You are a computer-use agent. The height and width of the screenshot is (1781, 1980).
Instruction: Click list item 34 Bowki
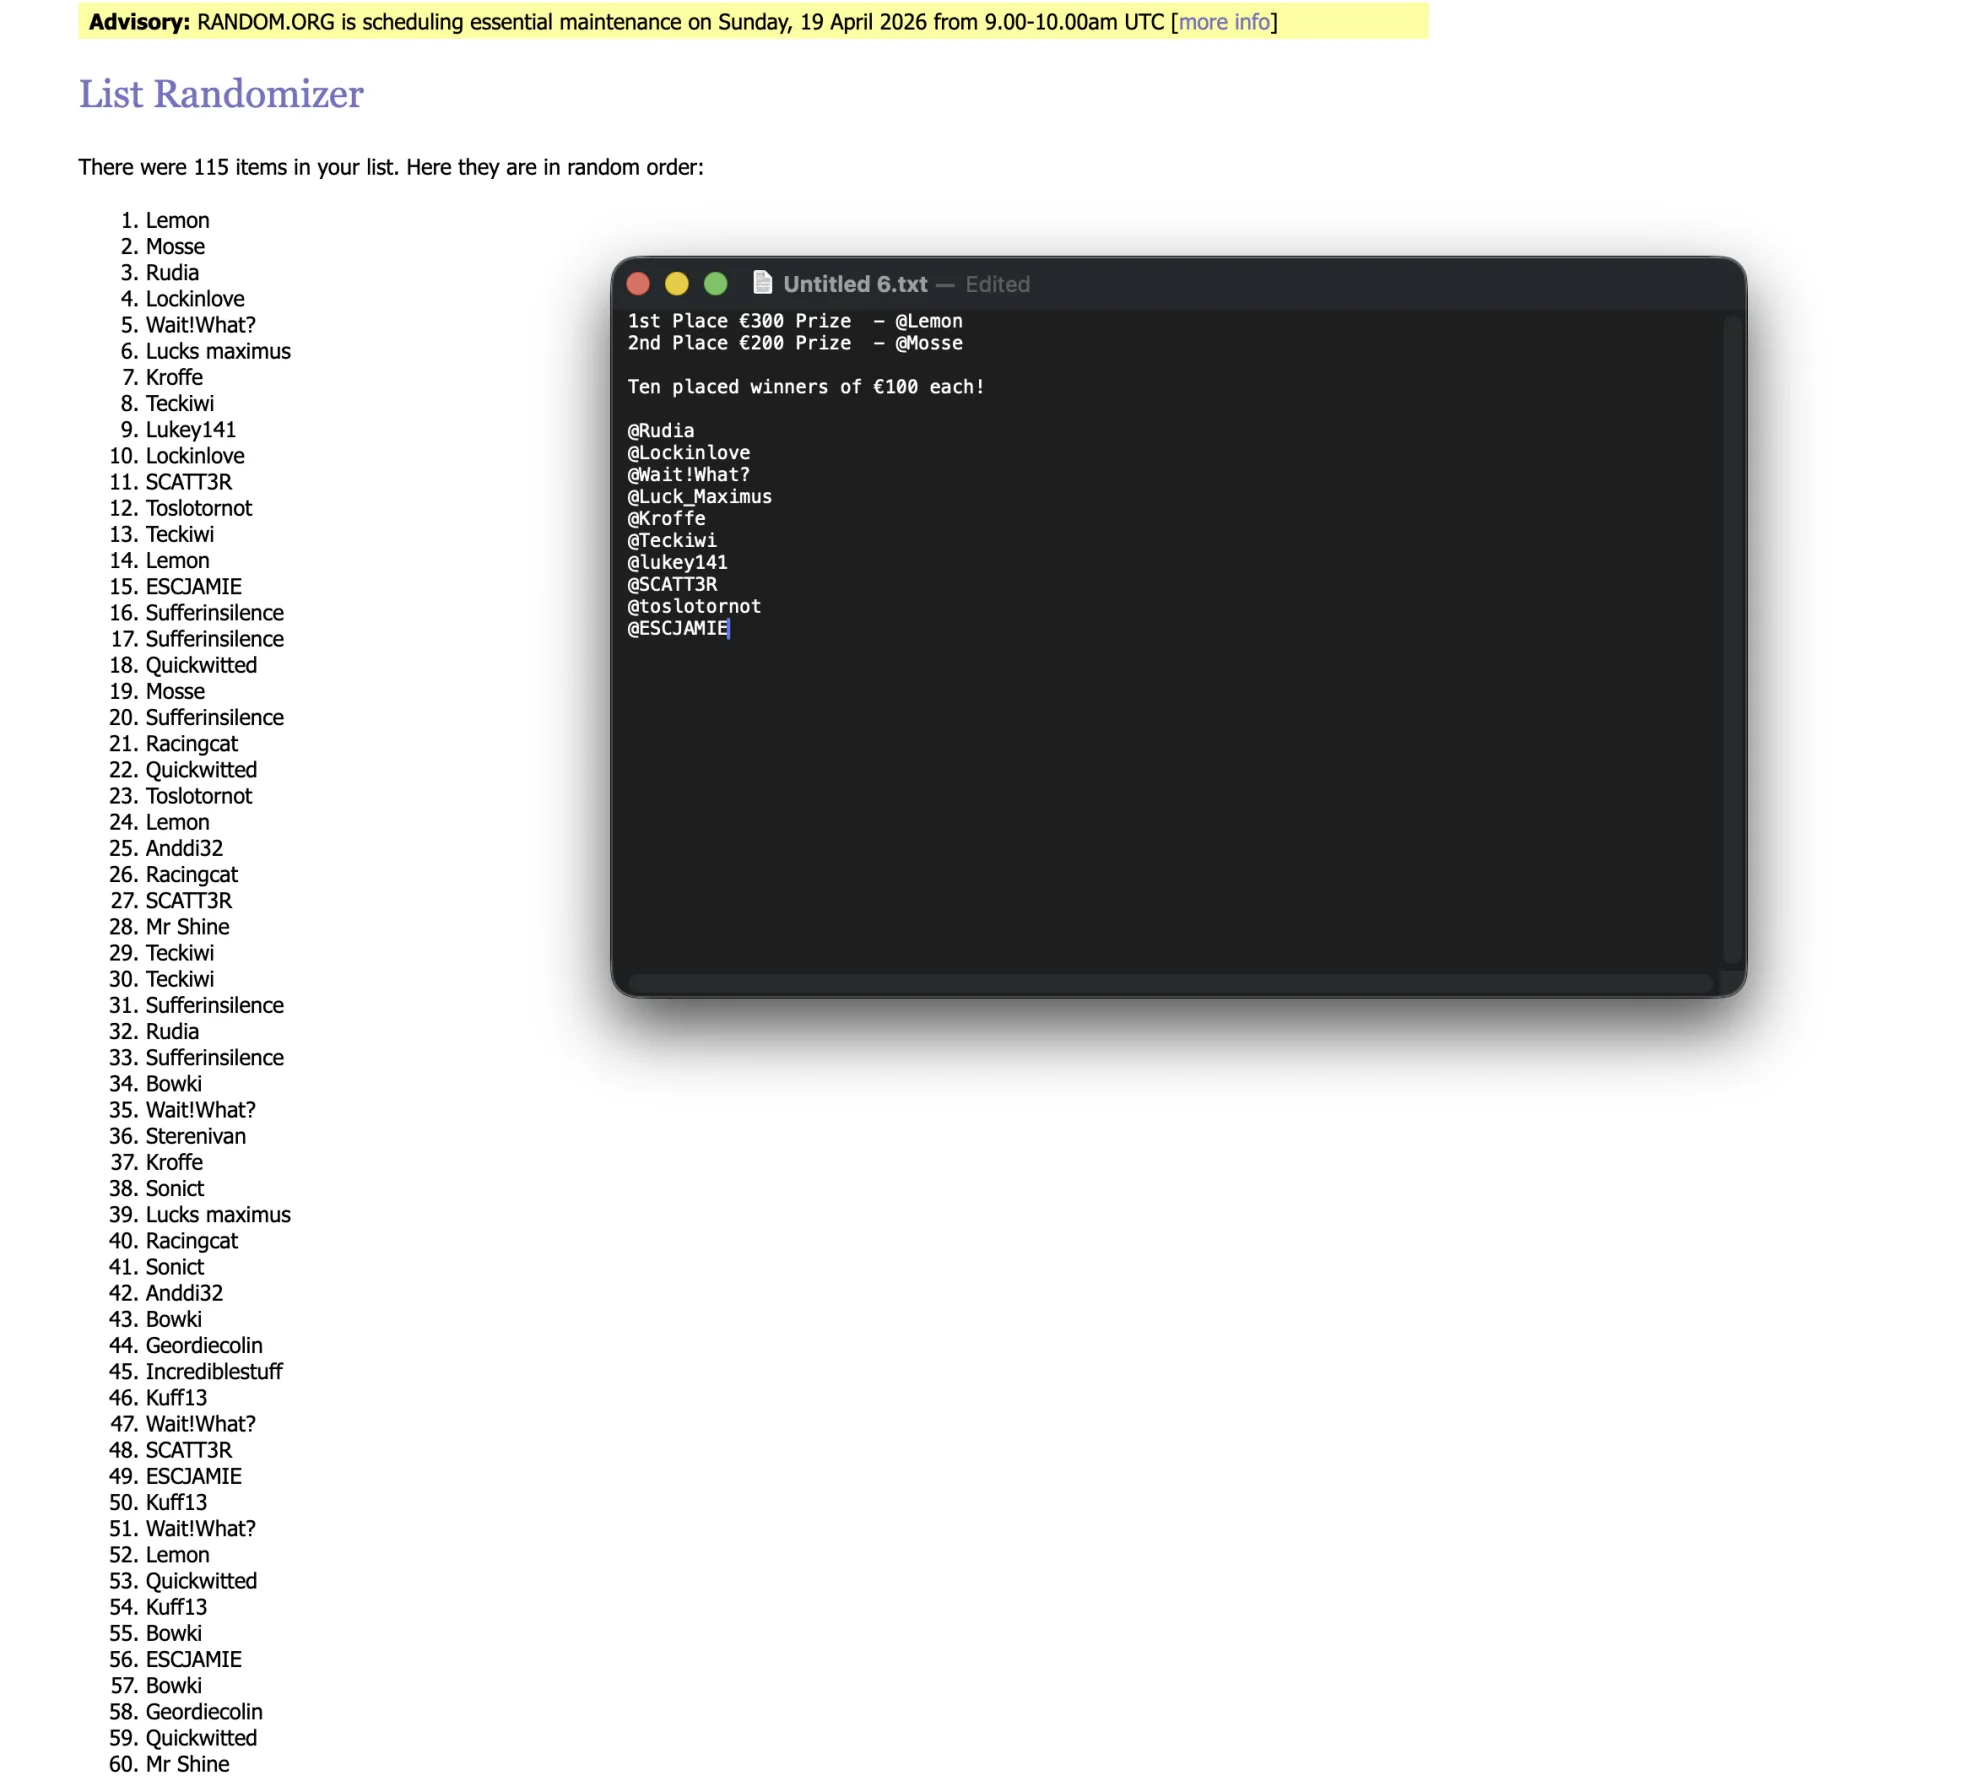coord(173,1084)
